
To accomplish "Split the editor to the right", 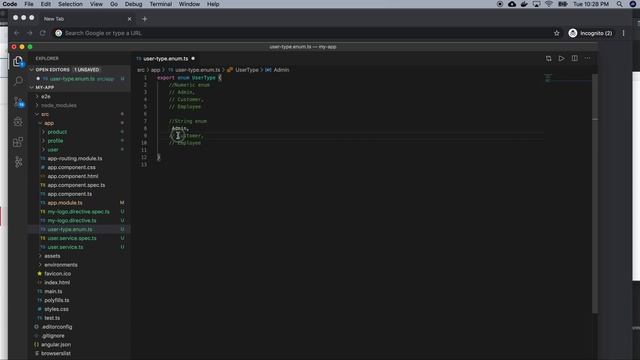I will point(574,58).
